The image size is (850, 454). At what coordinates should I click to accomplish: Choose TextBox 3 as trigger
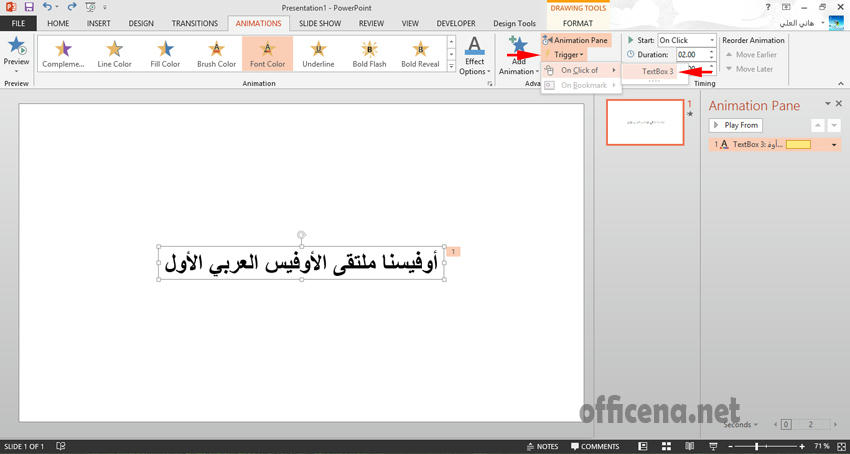click(x=649, y=71)
